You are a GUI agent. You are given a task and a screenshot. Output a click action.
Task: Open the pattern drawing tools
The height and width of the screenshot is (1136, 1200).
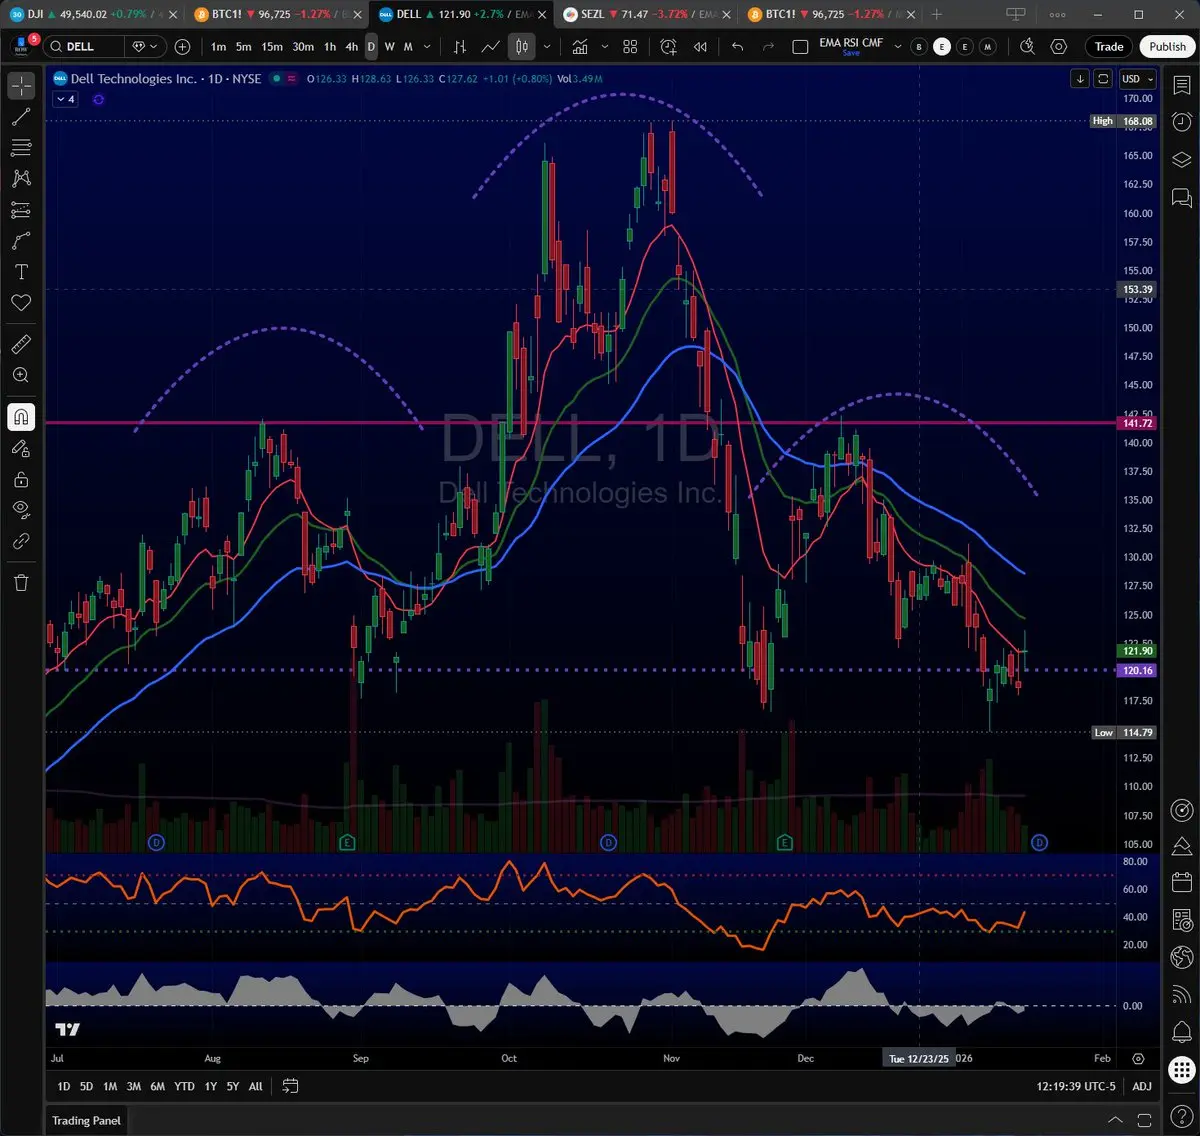coord(21,179)
